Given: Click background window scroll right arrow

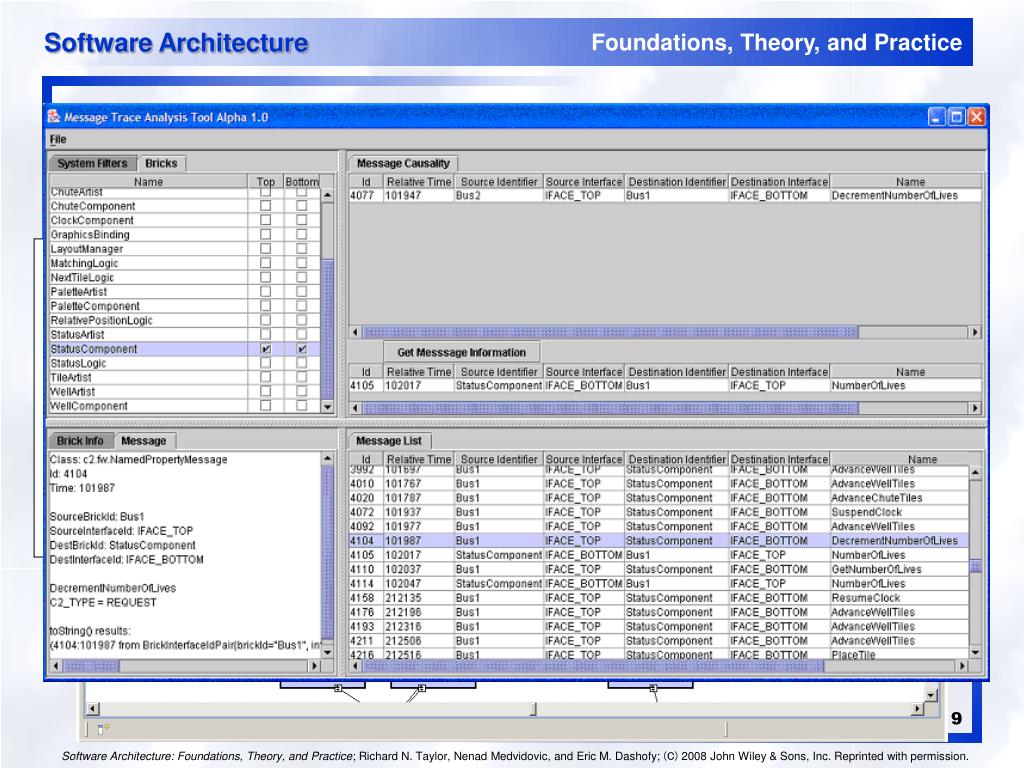Looking at the screenshot, I should point(918,709).
